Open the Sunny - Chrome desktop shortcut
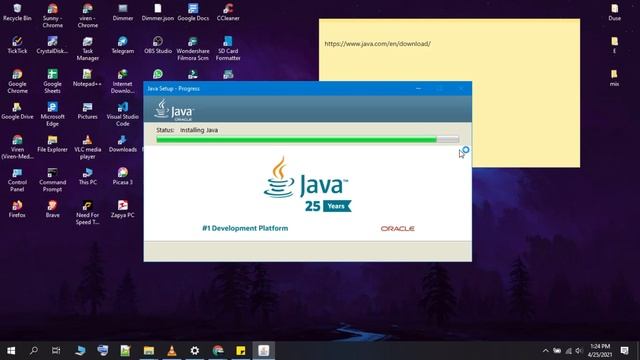This screenshot has height=360, width=640. tap(53, 16)
